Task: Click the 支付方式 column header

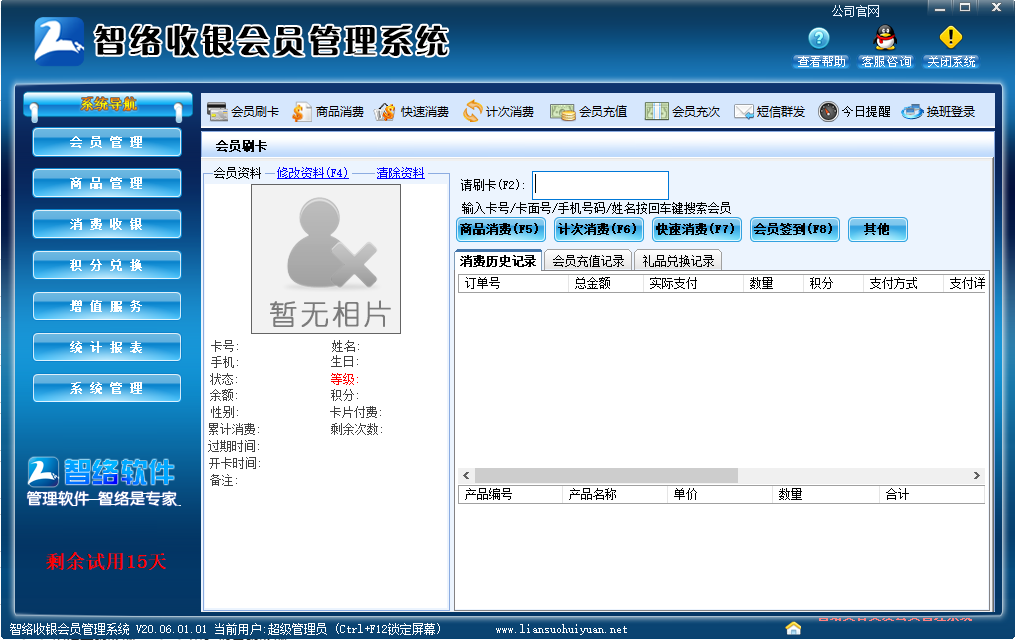Action: [903, 283]
